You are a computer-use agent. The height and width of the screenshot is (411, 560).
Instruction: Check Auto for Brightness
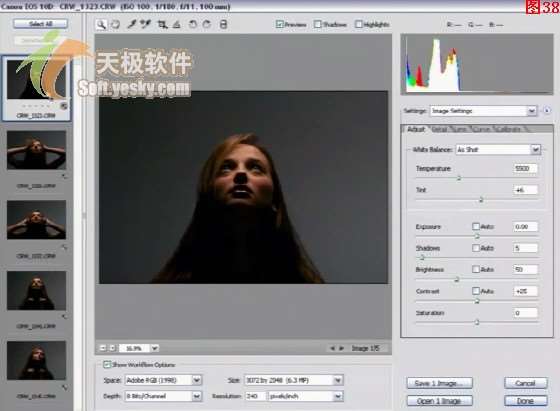[476, 269]
